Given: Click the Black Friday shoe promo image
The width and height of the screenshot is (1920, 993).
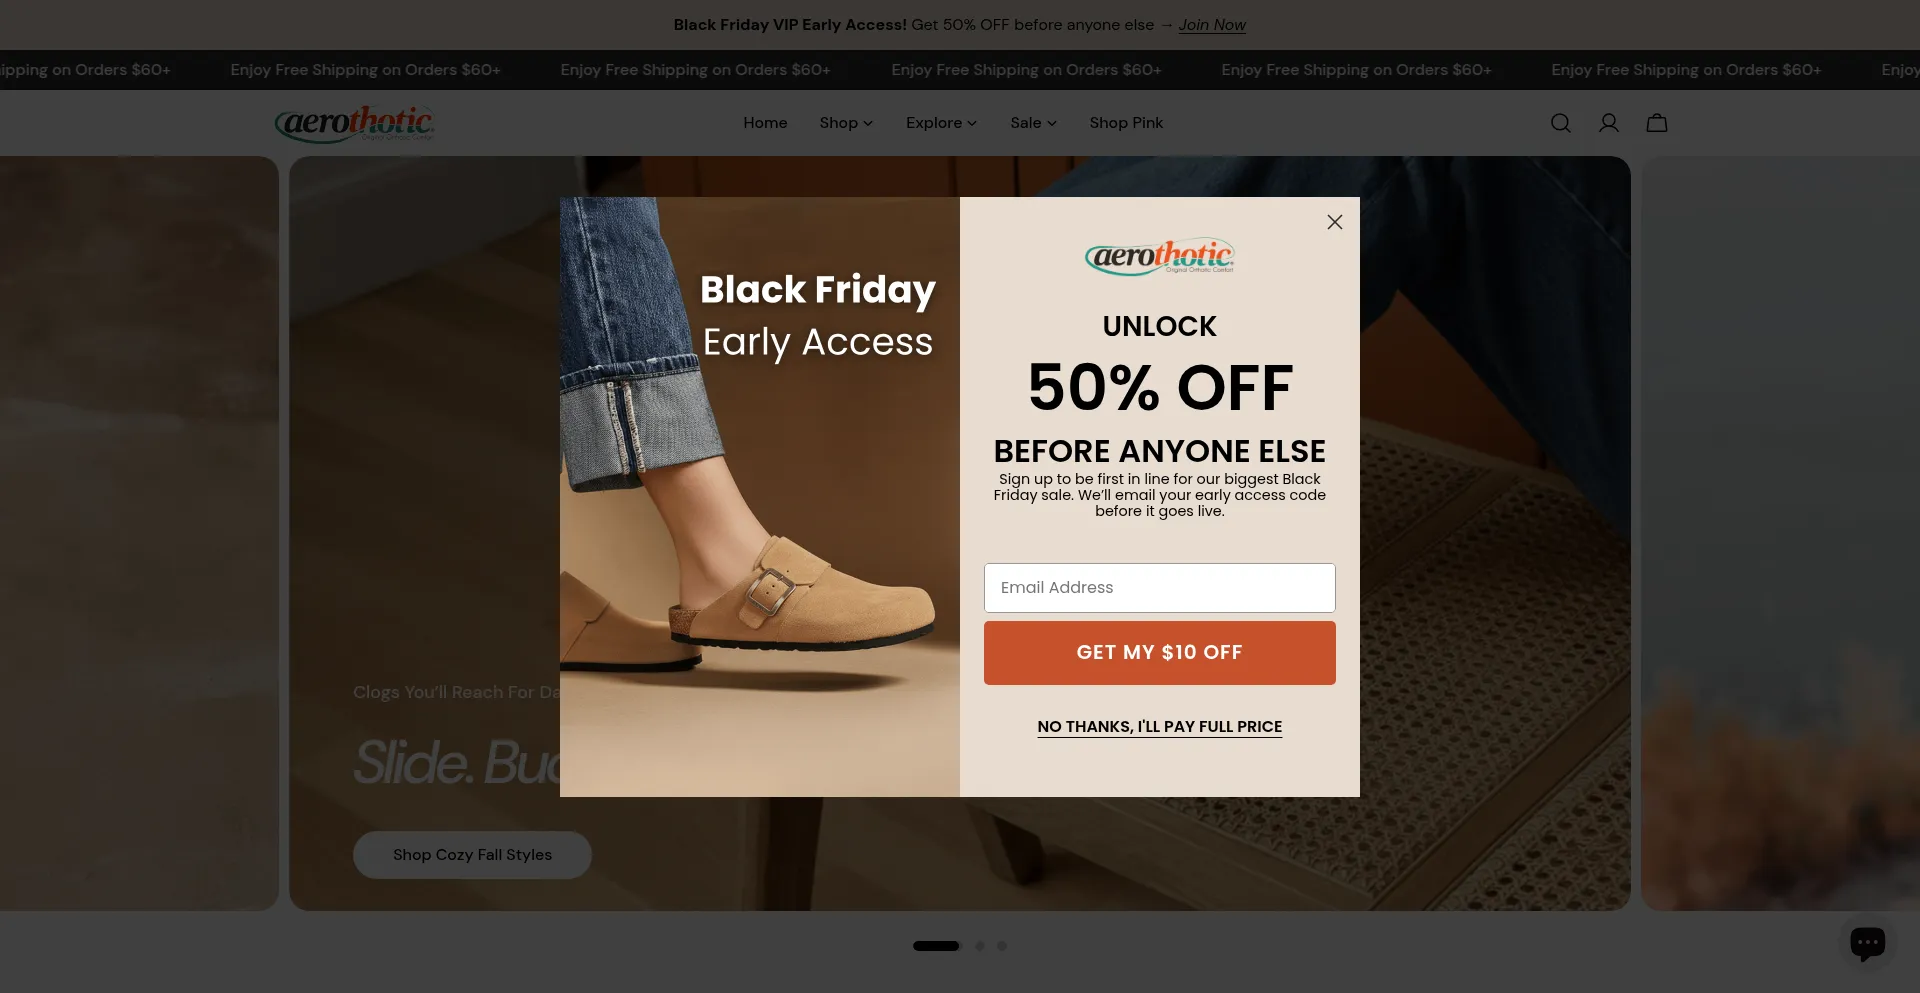Looking at the screenshot, I should tap(760, 497).
